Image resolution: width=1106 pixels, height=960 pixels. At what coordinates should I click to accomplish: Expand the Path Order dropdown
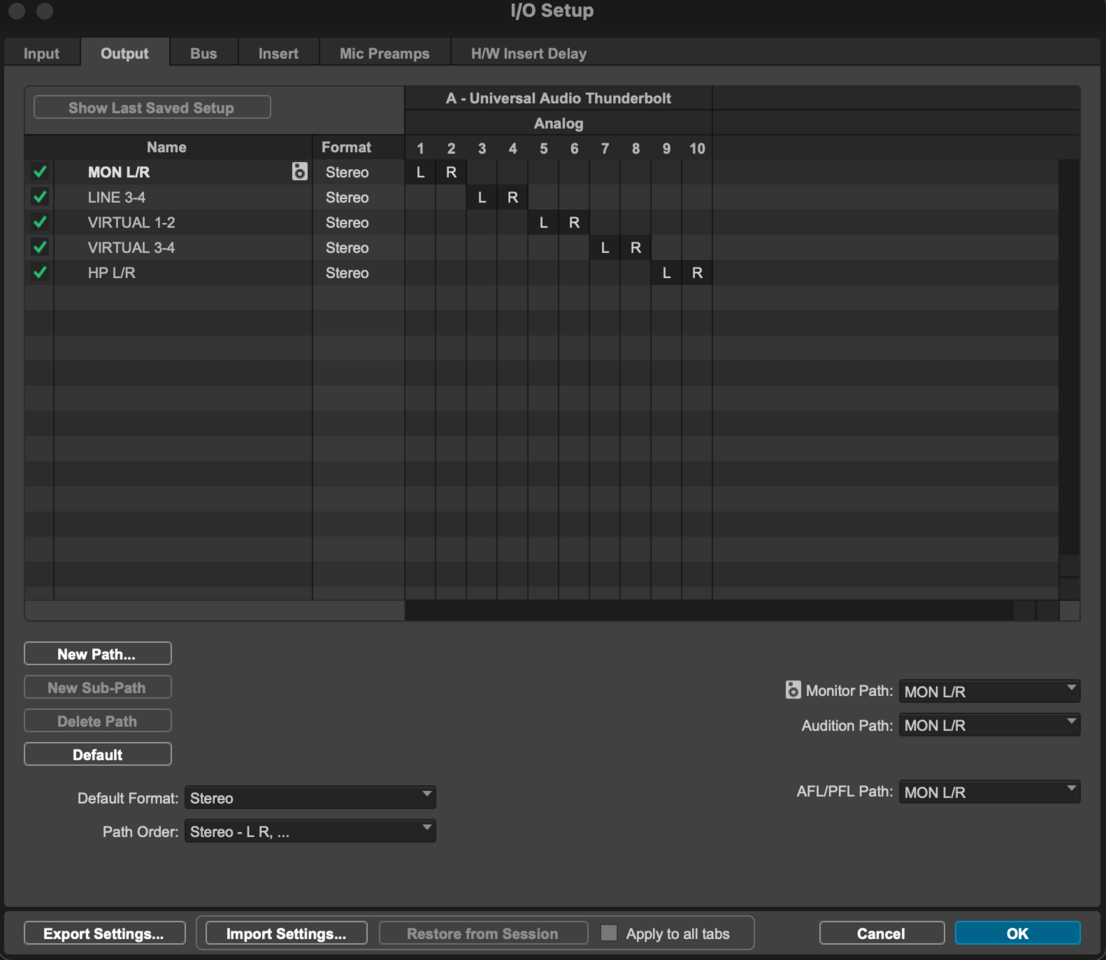(310, 831)
